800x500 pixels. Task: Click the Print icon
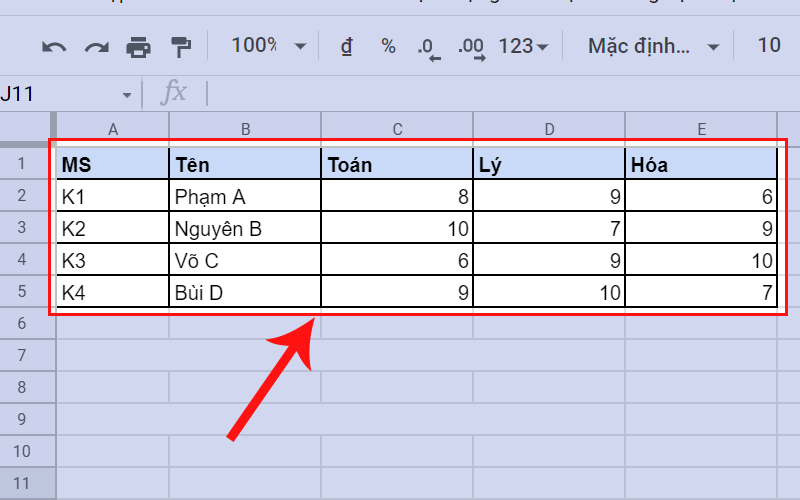[138, 46]
